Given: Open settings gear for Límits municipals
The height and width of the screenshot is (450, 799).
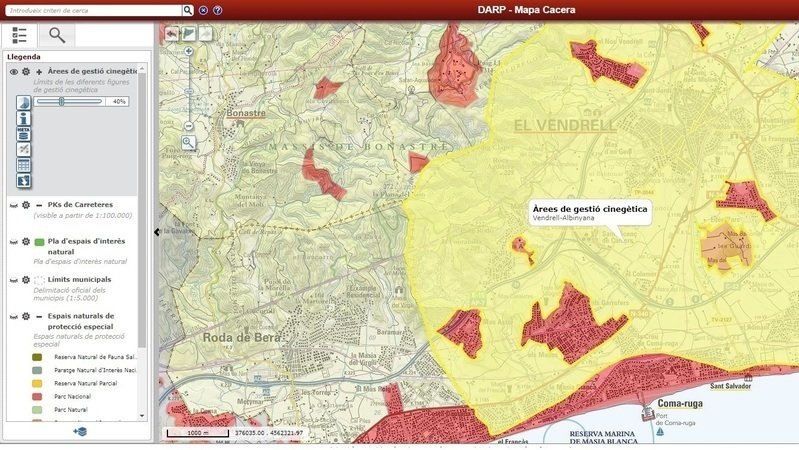Looking at the screenshot, I should click(26, 280).
